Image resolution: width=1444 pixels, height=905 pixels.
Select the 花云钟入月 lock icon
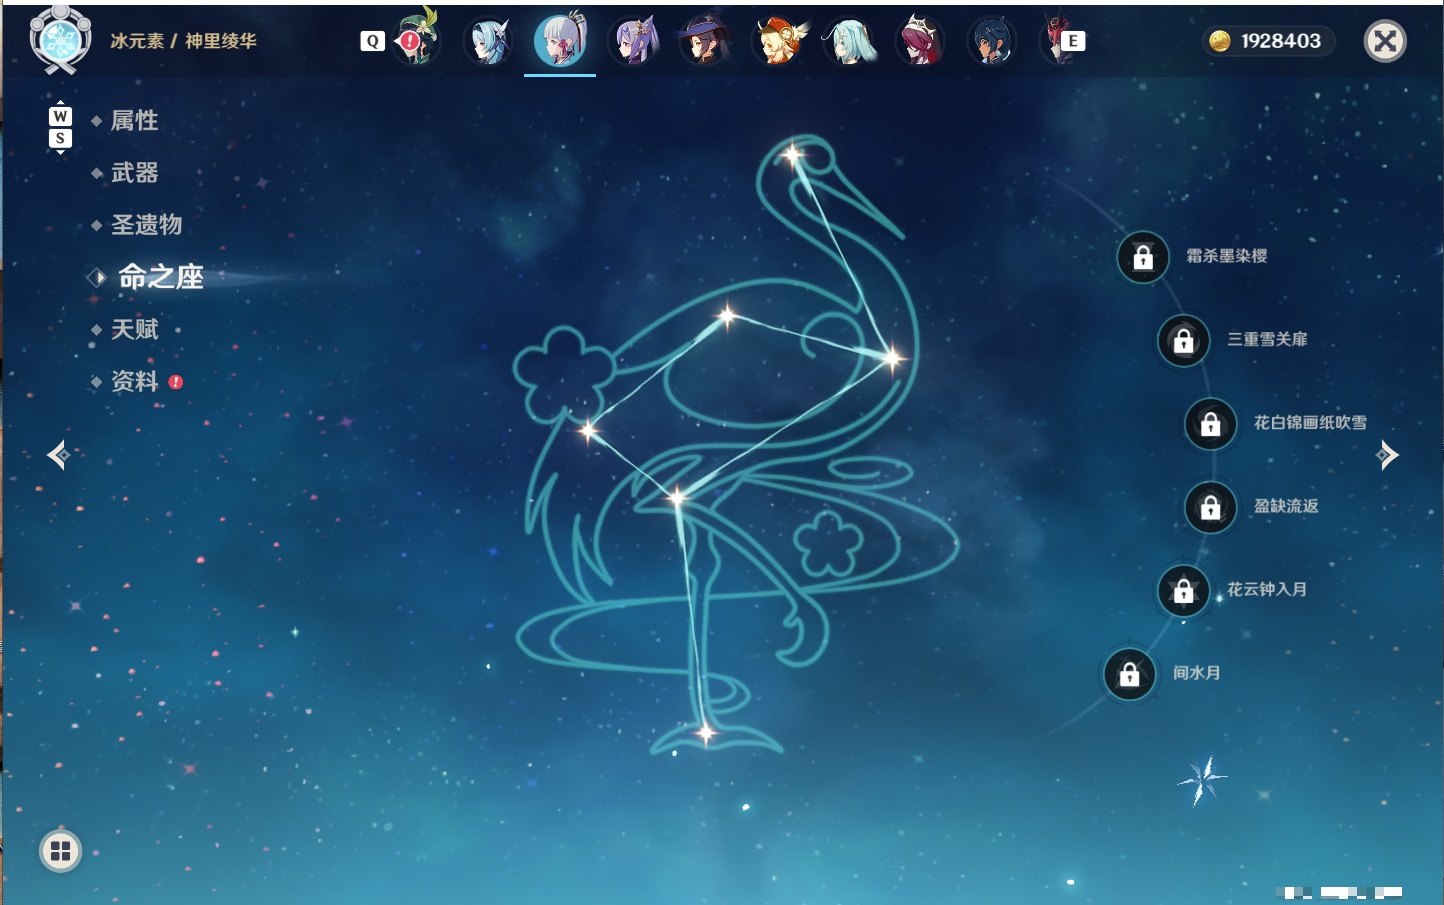pyautogui.click(x=1183, y=590)
